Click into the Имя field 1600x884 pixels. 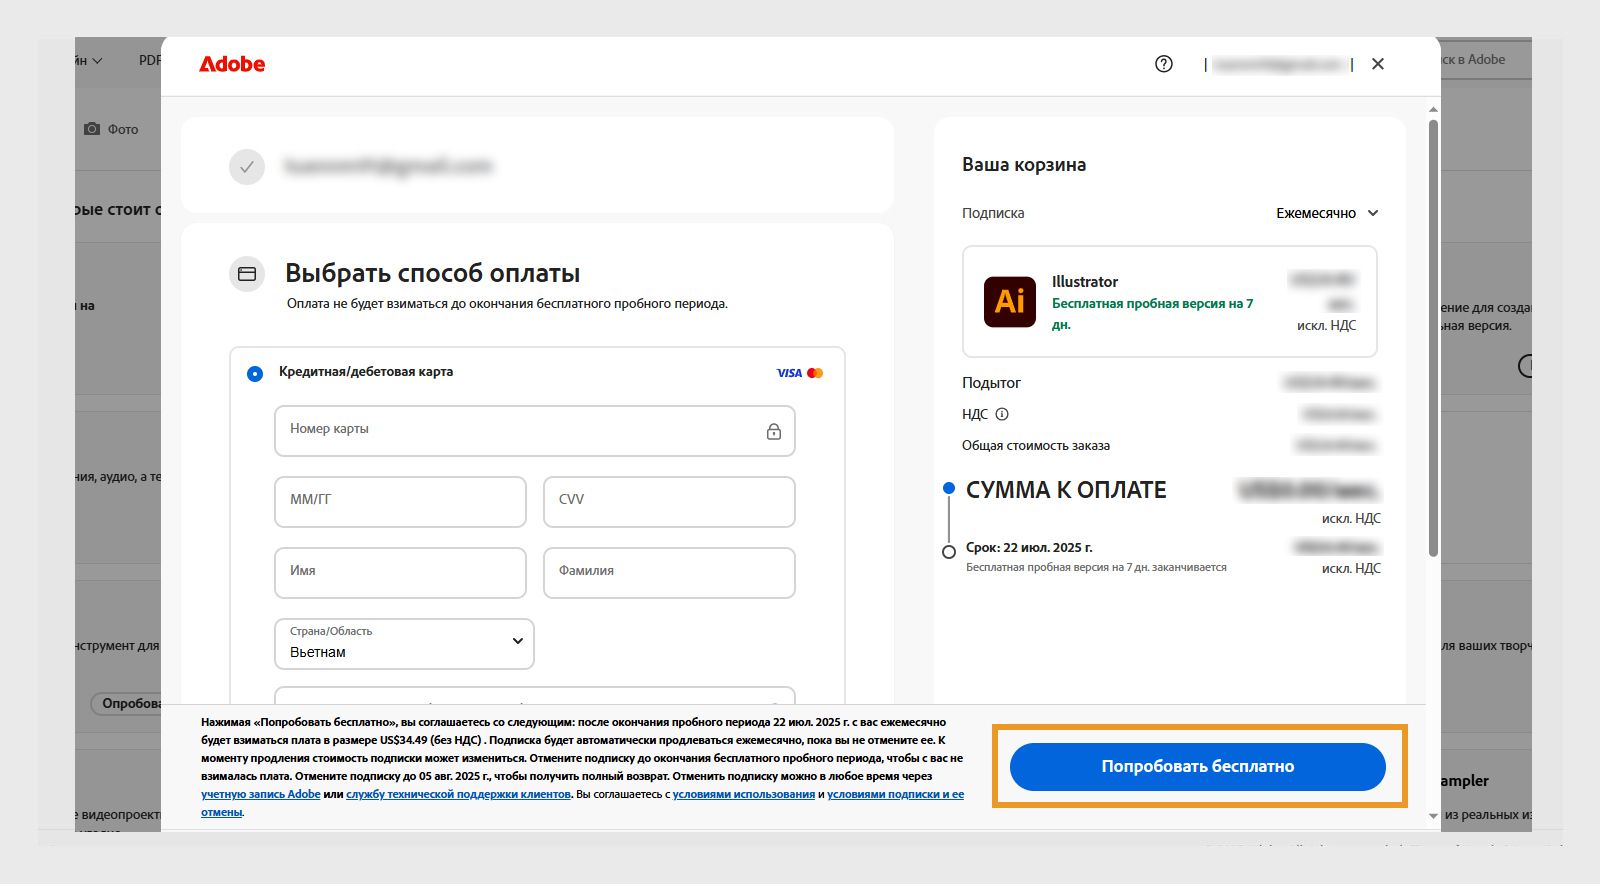pyautogui.click(x=400, y=573)
